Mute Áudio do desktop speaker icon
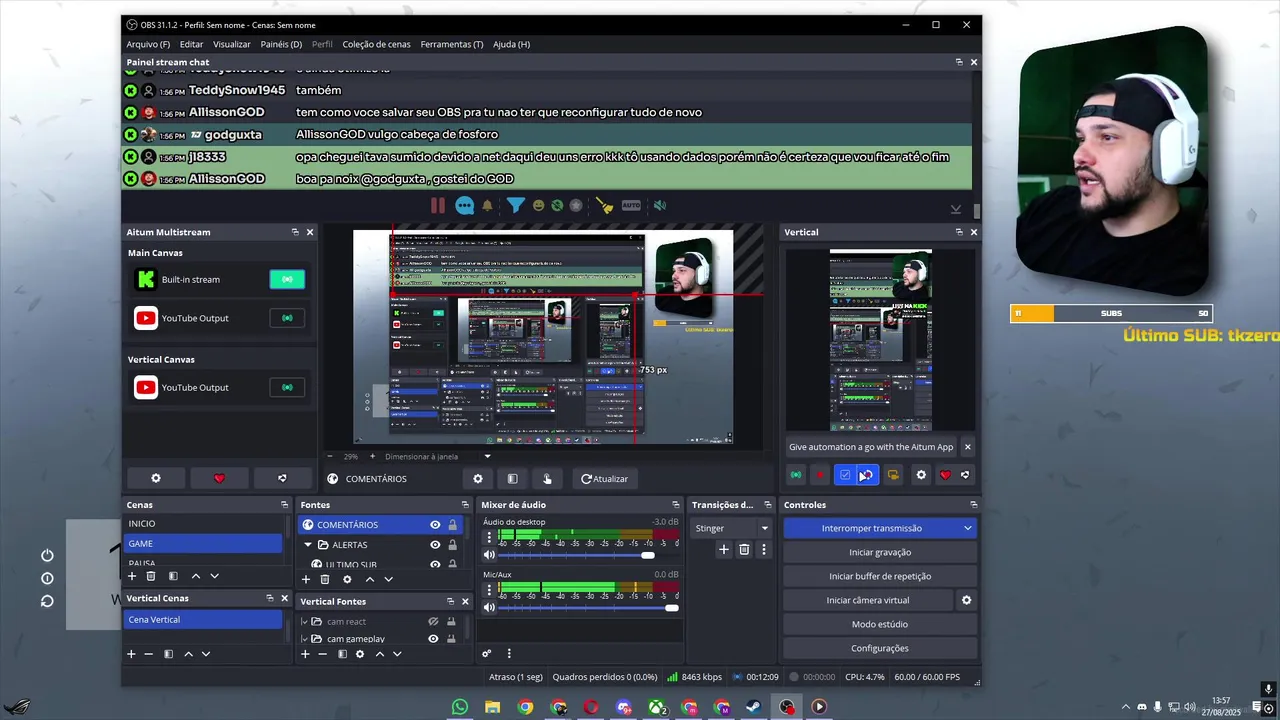The width and height of the screenshot is (1280, 720). point(489,555)
